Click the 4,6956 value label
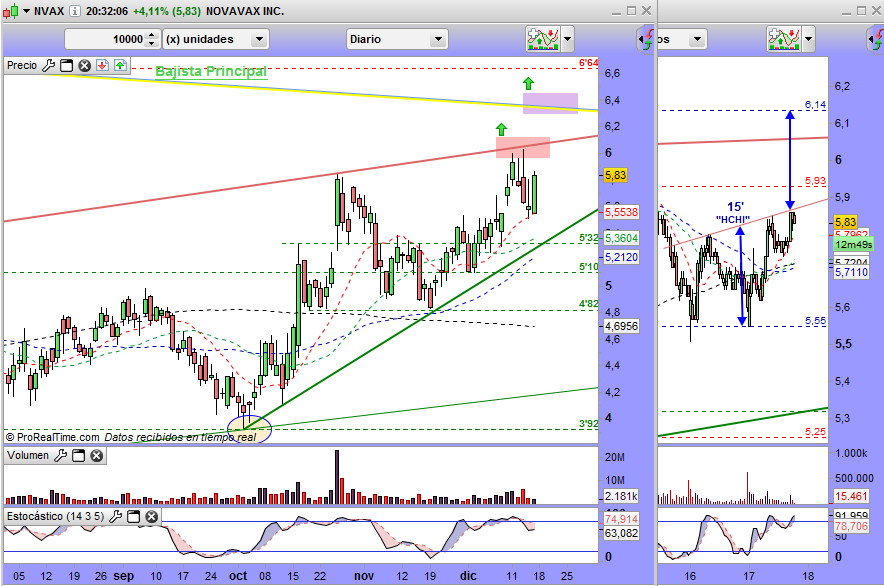Screen dimensions: 884x586 pyautogui.click(x=621, y=326)
